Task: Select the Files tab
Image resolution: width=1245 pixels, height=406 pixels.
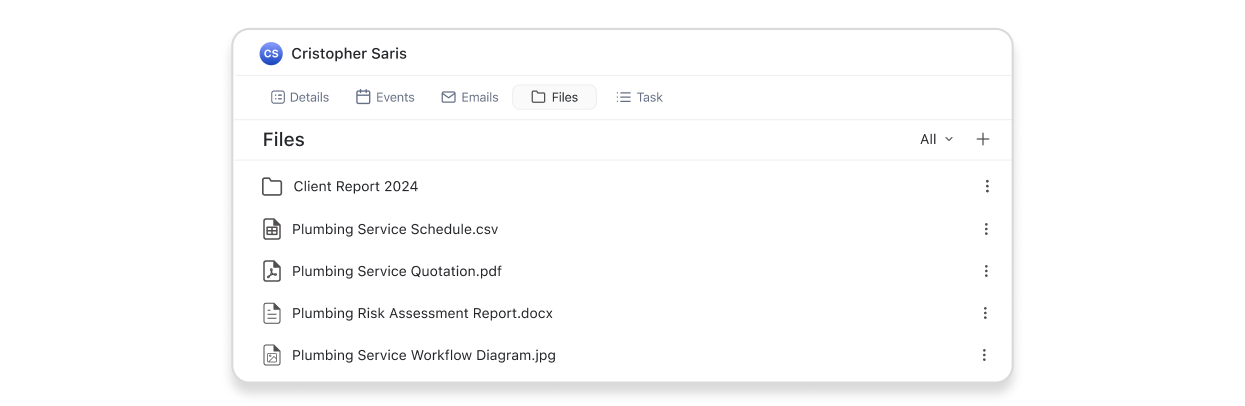Action: [x=555, y=97]
